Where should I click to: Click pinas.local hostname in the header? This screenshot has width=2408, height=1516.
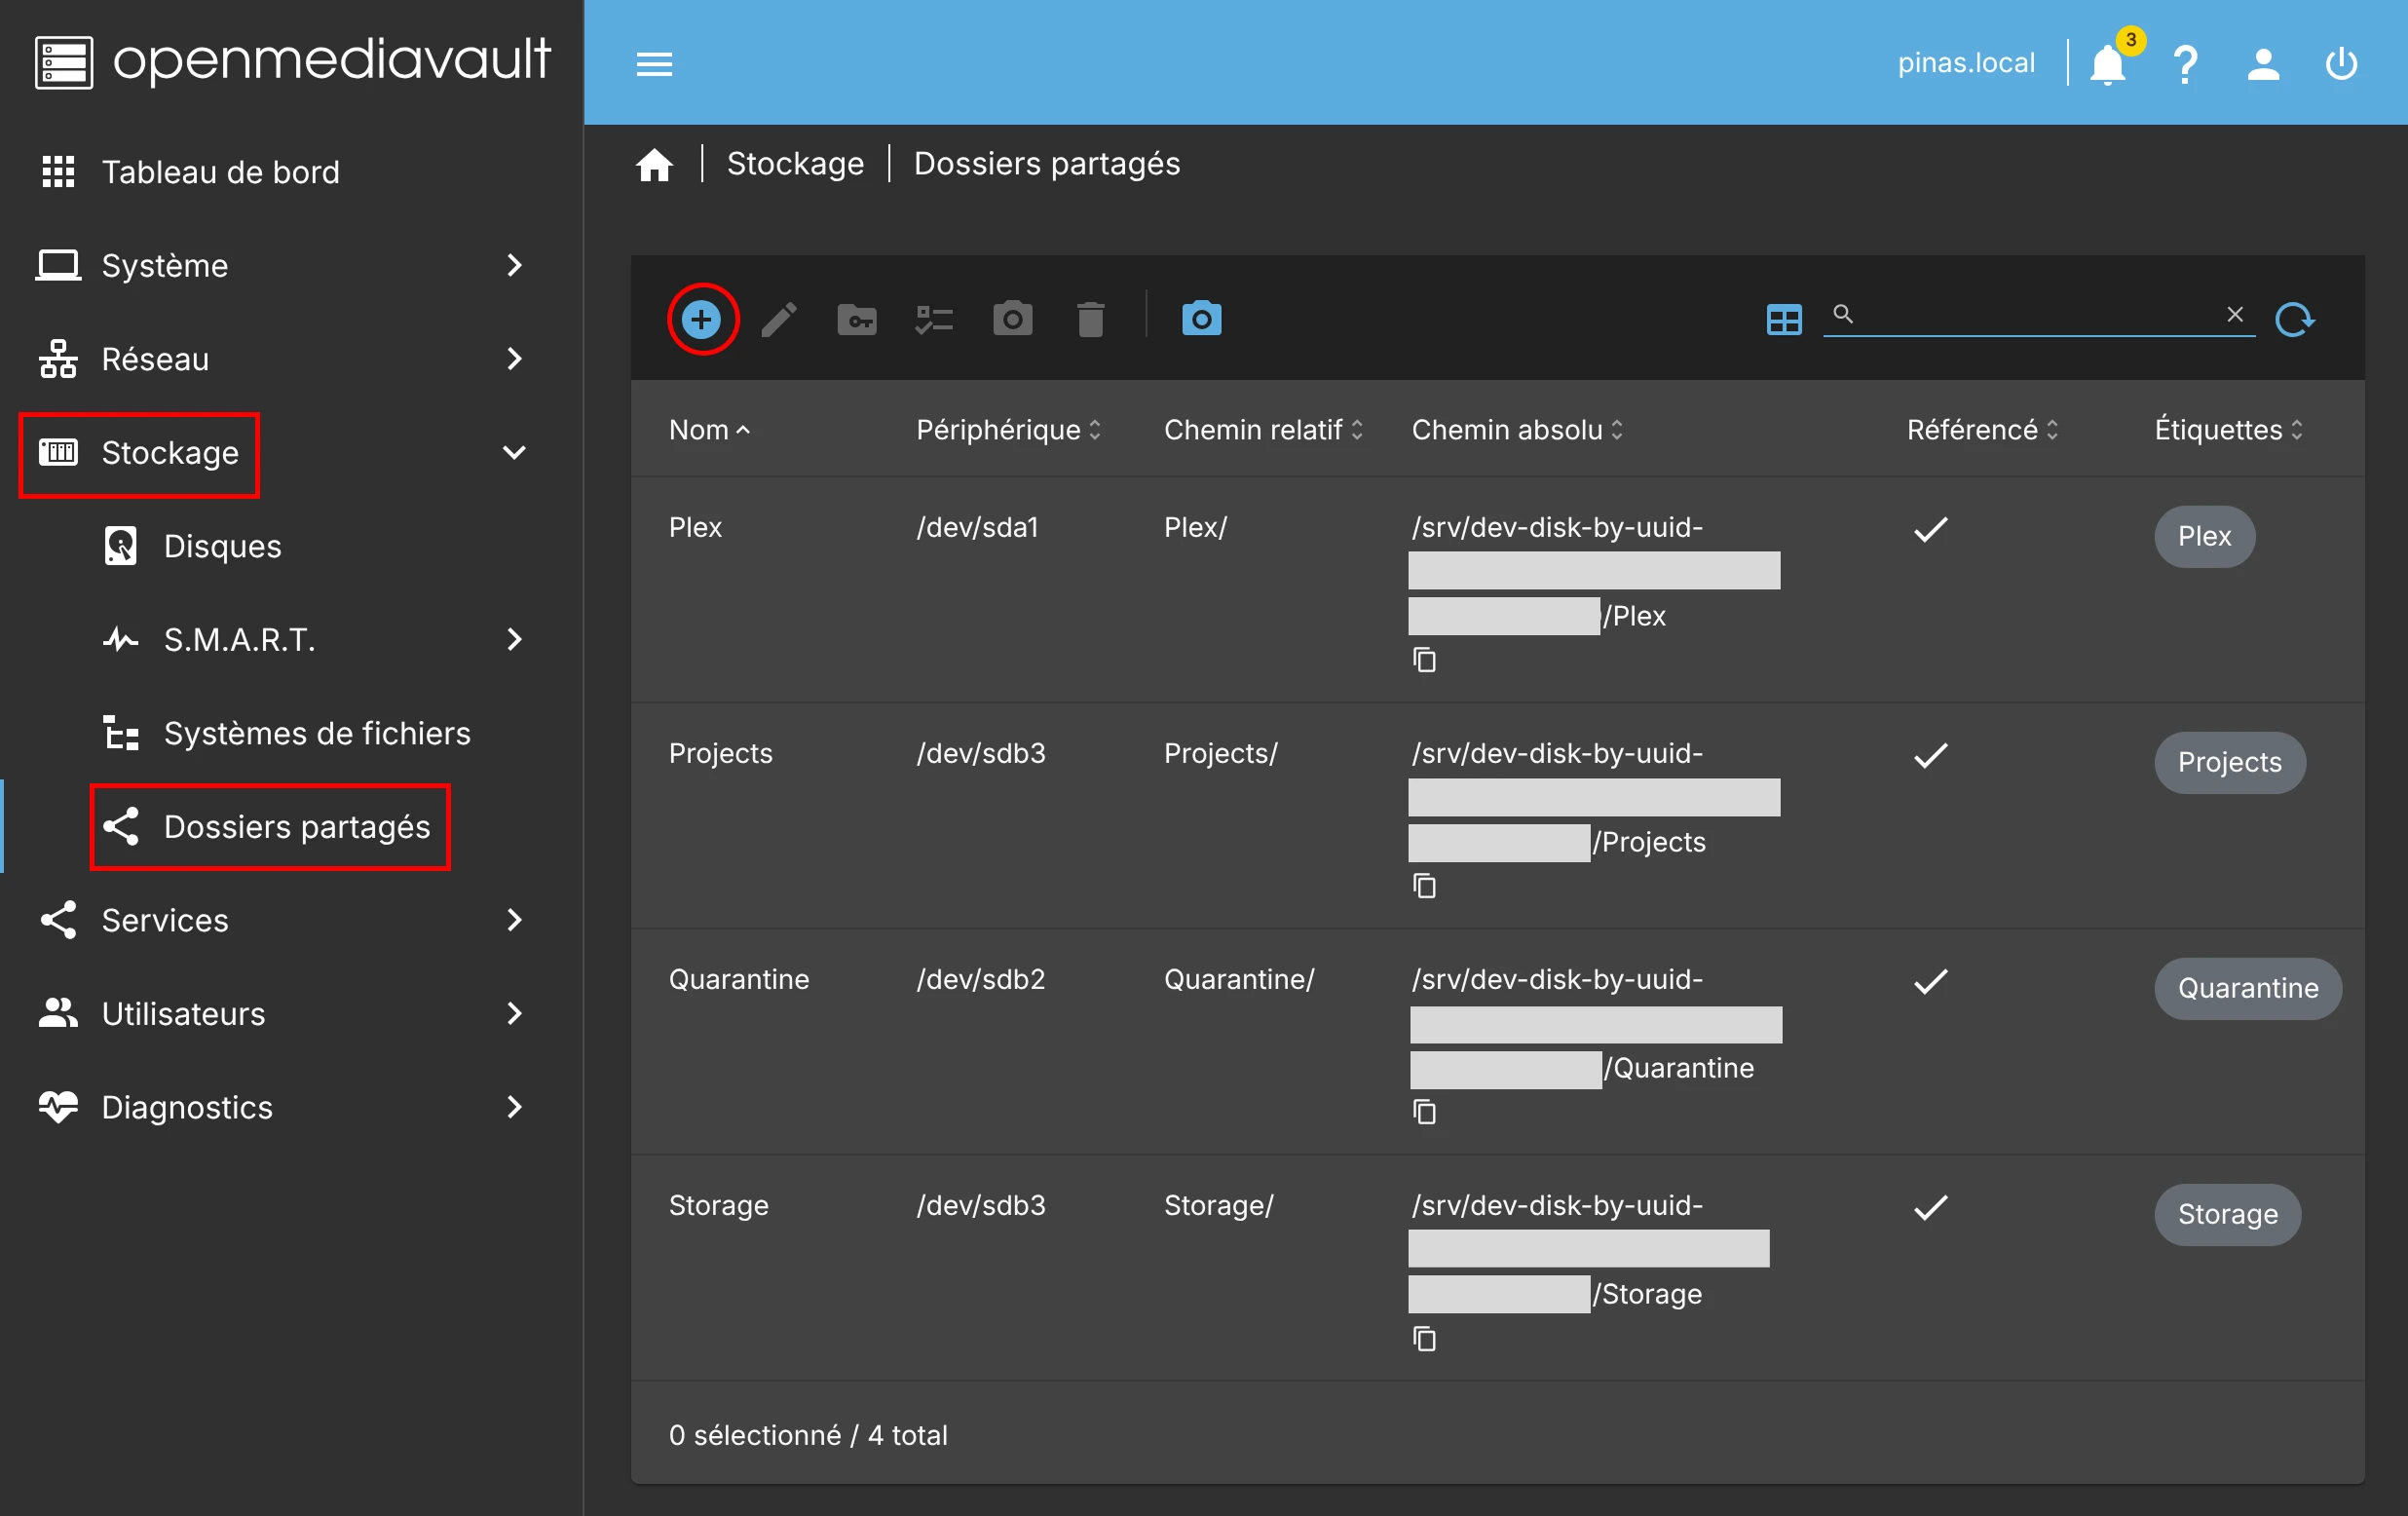click(x=1966, y=64)
